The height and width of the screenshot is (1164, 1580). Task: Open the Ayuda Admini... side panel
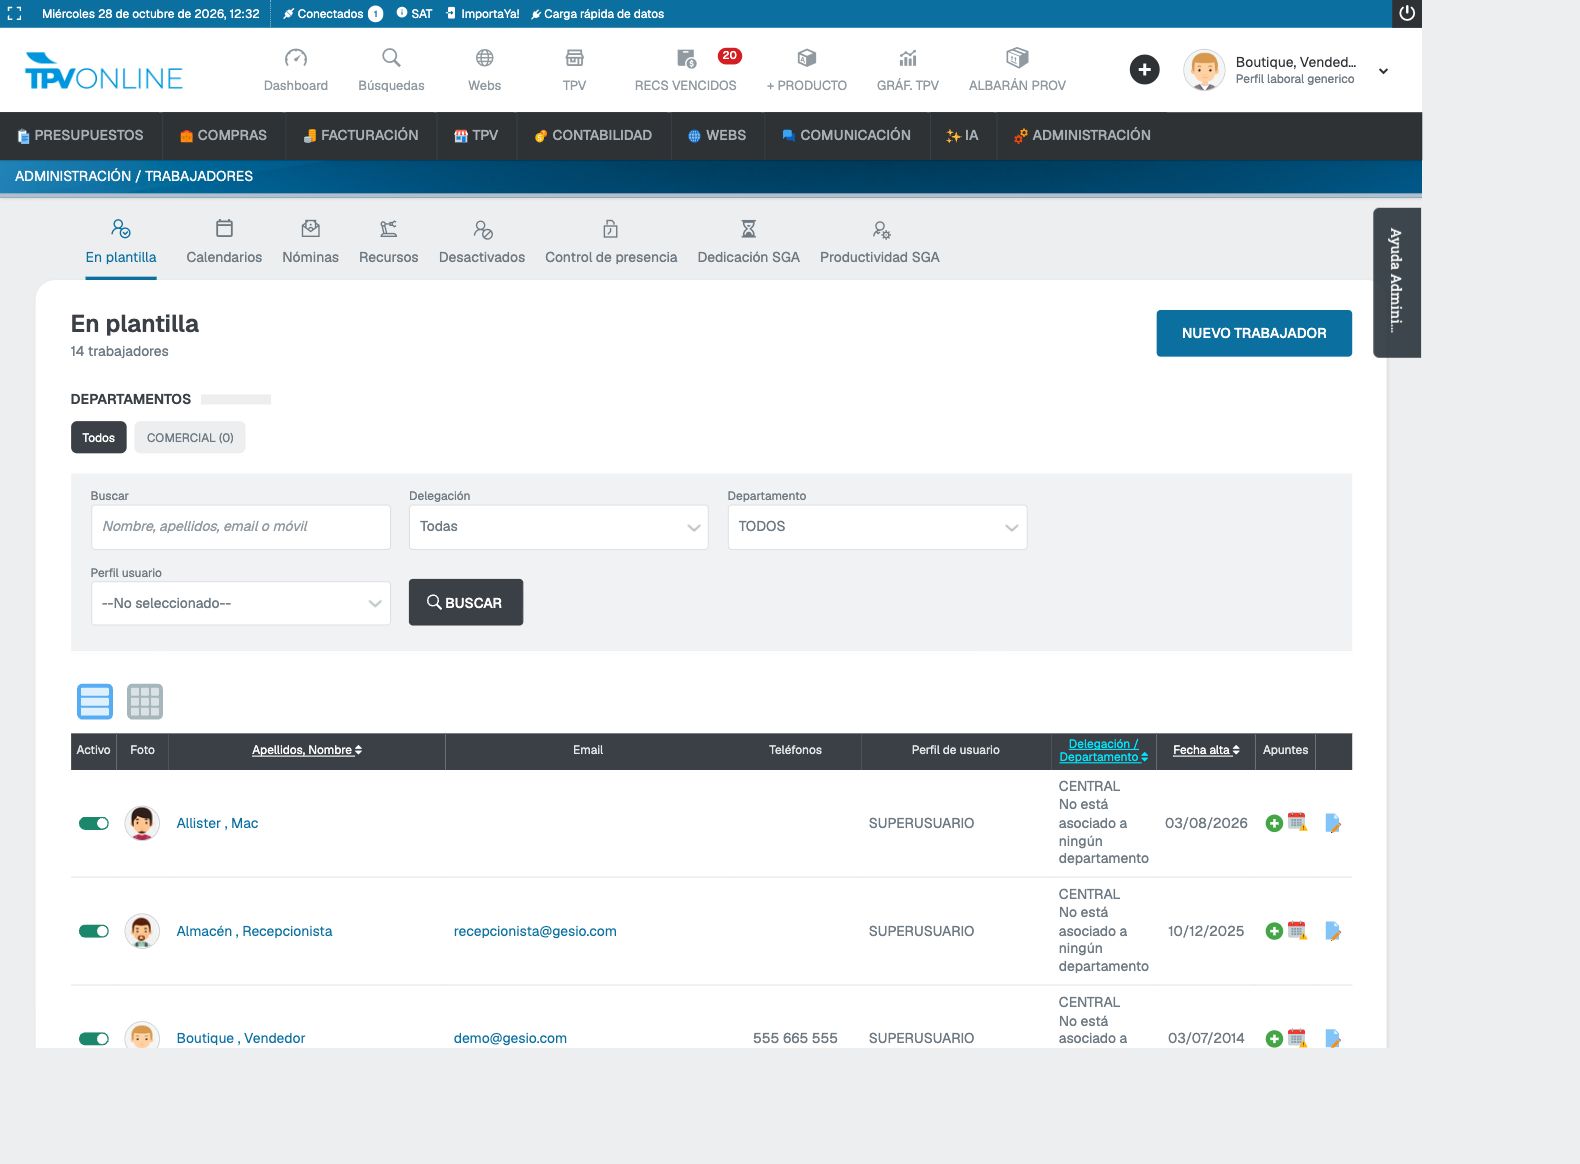pos(1397,282)
